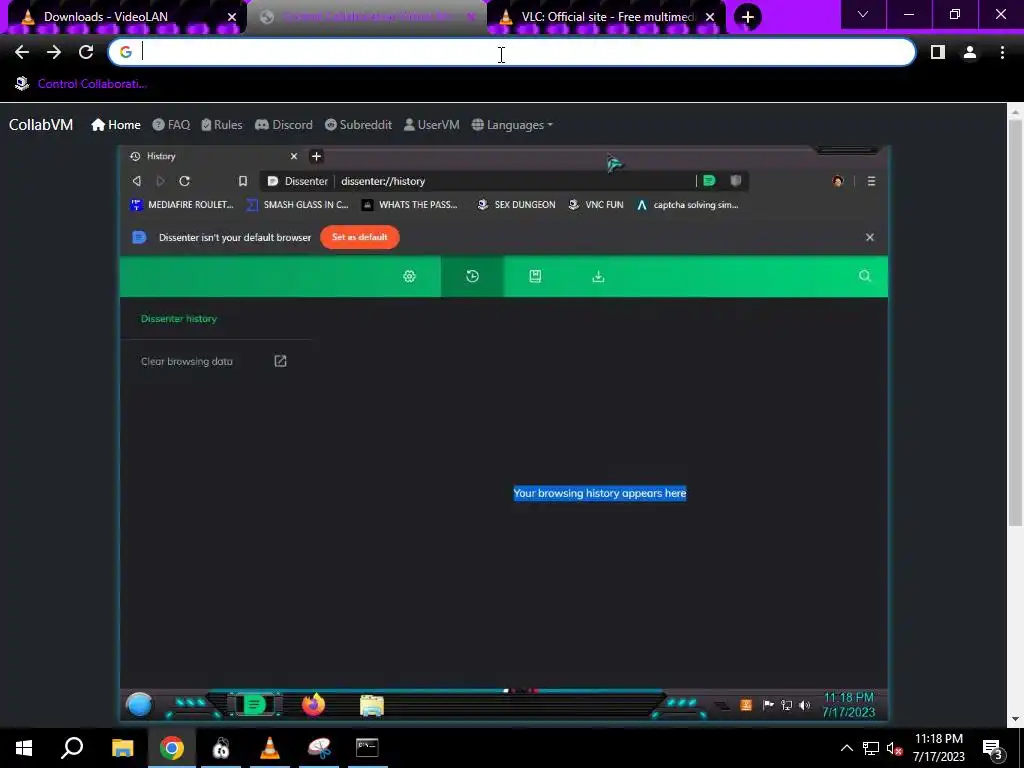This screenshot has height=768, width=1024.
Task: Open captcha solving sim... bookmark
Action: tap(687, 204)
